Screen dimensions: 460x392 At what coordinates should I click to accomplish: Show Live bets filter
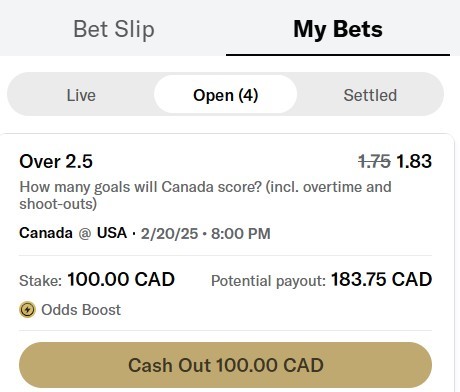click(x=81, y=95)
